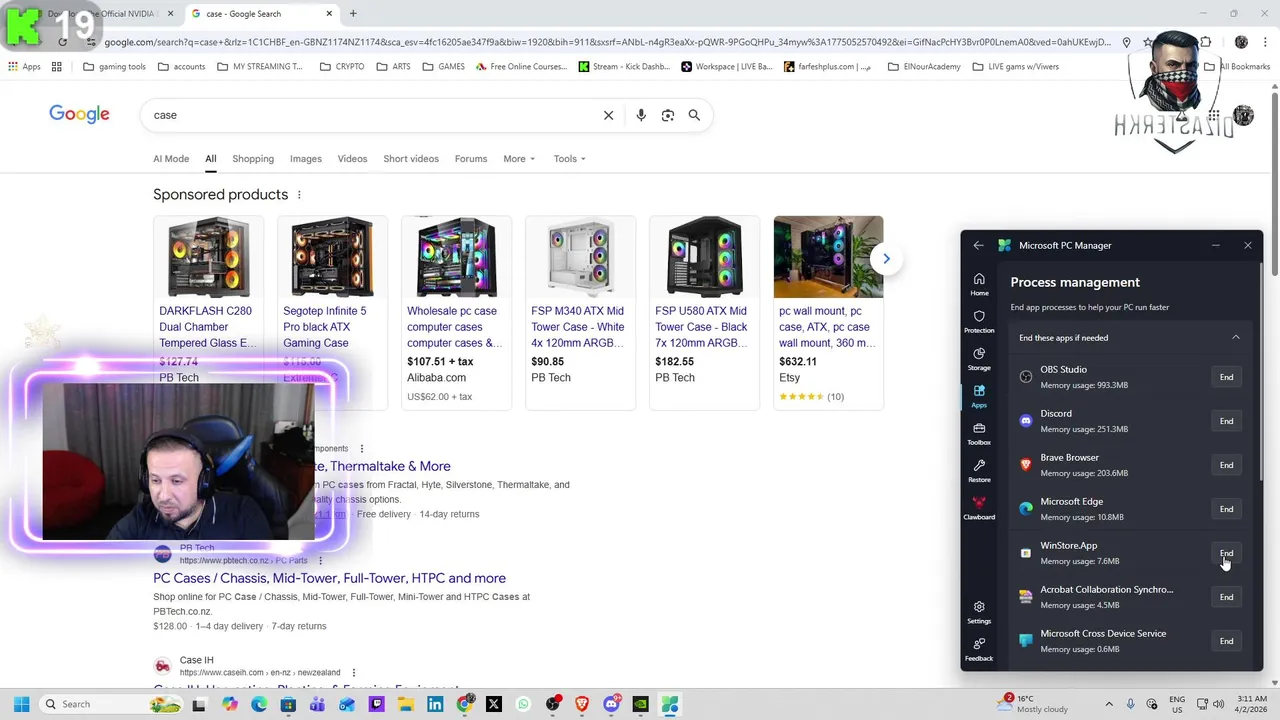Switch to Forums results tab
This screenshot has height=720, width=1280.
point(471,159)
